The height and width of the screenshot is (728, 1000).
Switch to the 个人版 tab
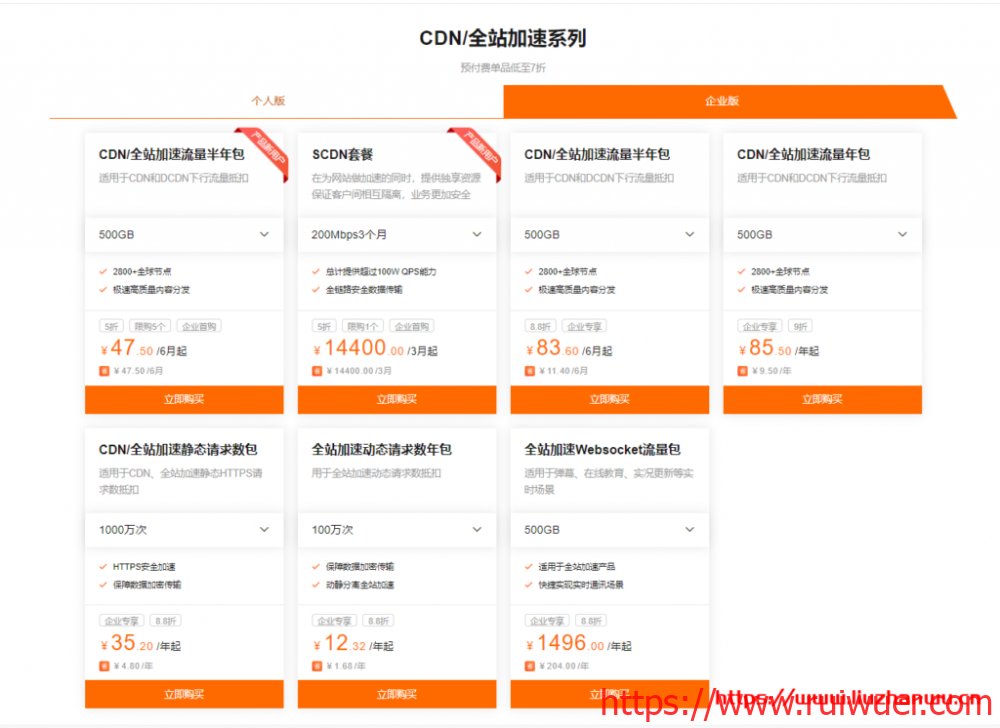(x=268, y=101)
